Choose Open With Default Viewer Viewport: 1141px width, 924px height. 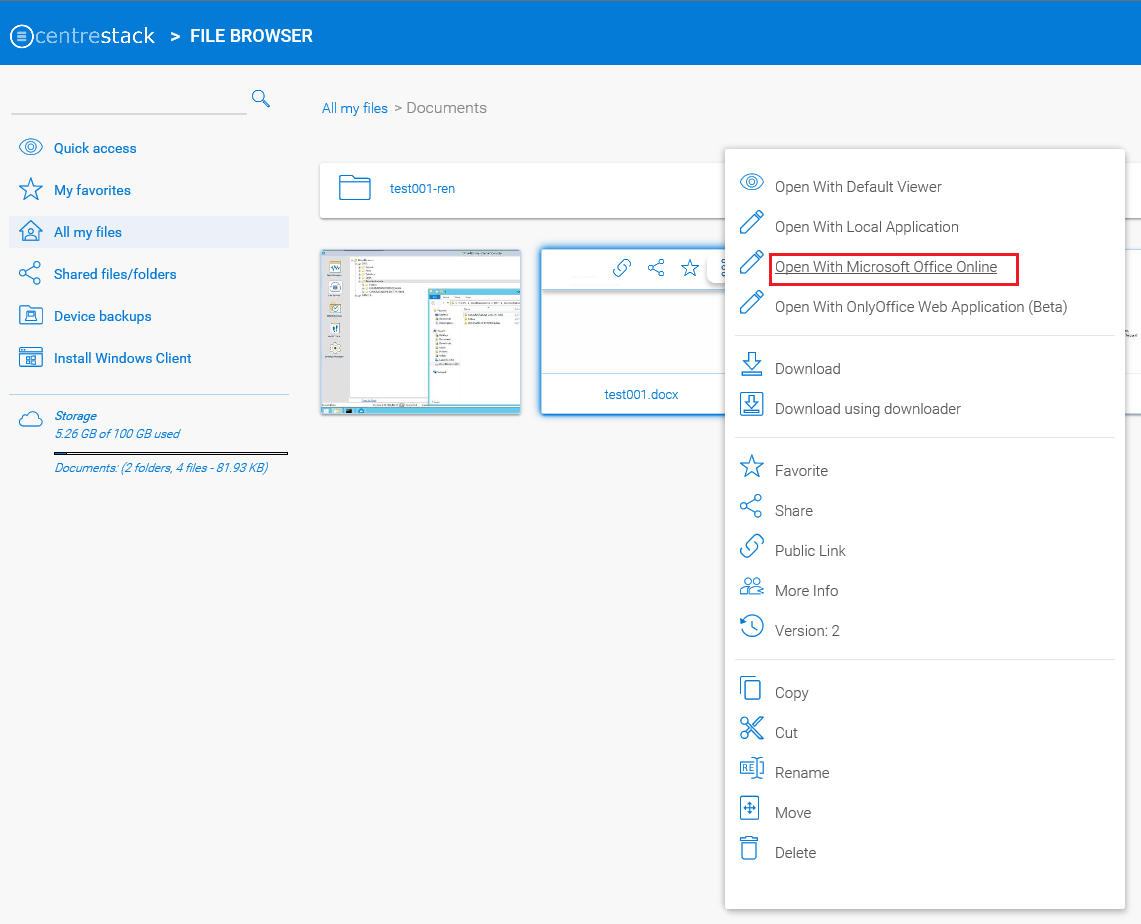(858, 187)
